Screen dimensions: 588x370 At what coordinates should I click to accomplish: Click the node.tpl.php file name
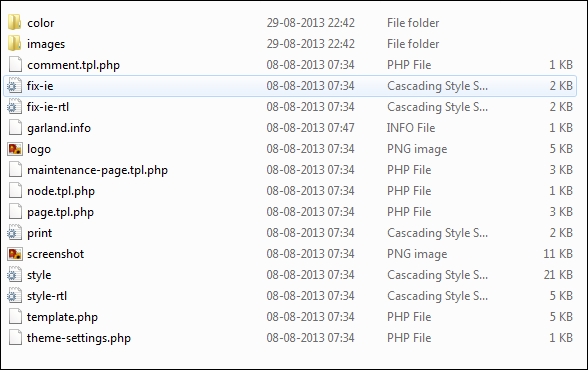pos(61,191)
